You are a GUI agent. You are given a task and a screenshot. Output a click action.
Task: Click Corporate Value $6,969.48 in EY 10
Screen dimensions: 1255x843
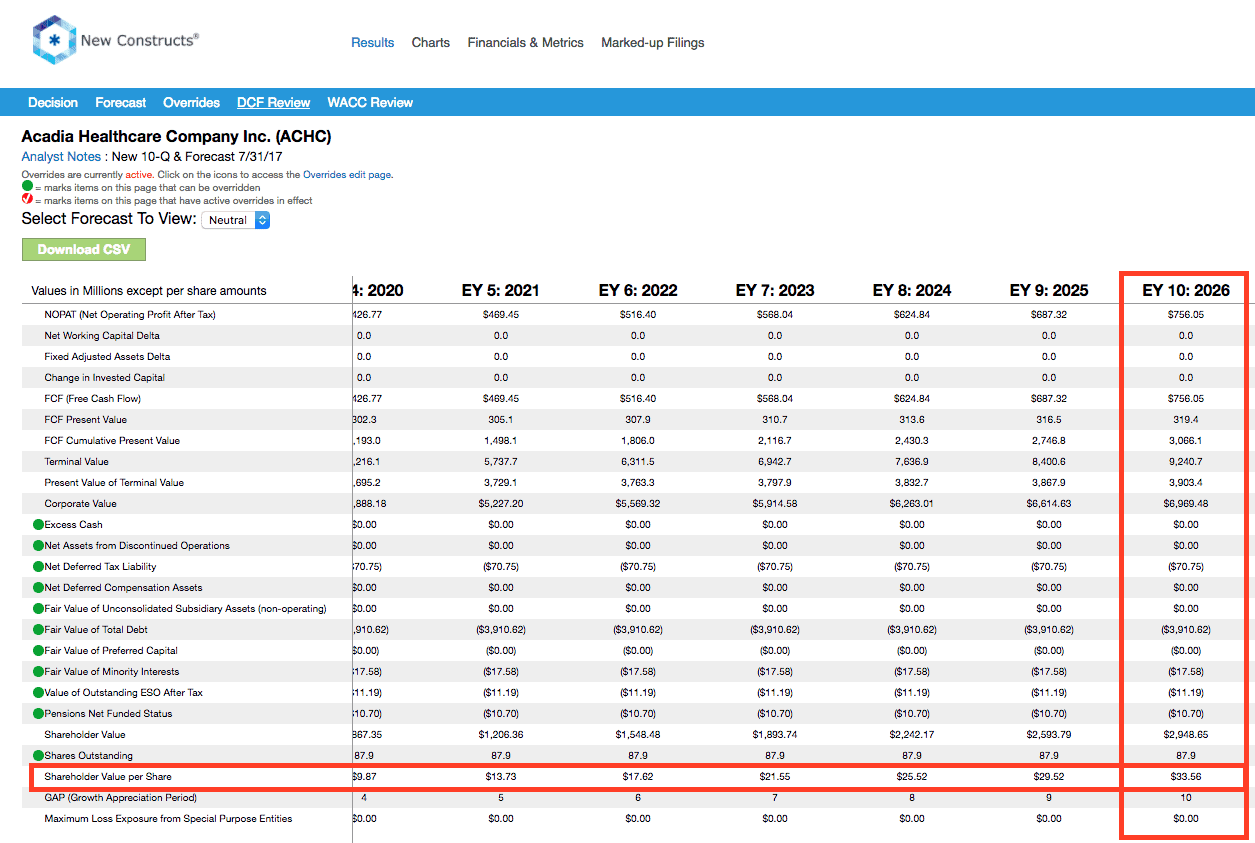1186,504
